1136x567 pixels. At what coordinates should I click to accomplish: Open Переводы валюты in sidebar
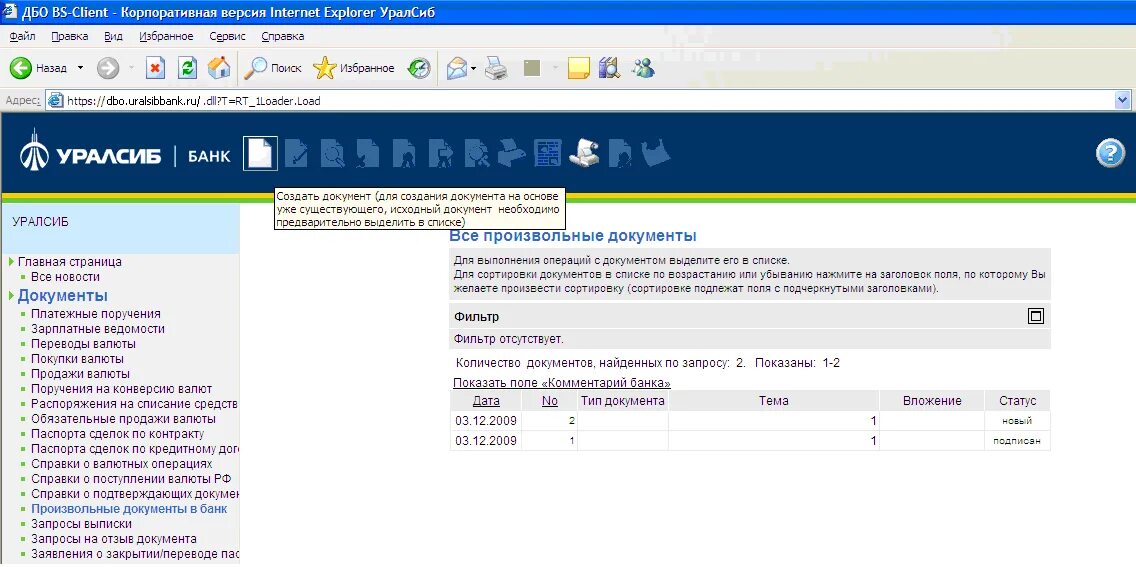click(83, 344)
